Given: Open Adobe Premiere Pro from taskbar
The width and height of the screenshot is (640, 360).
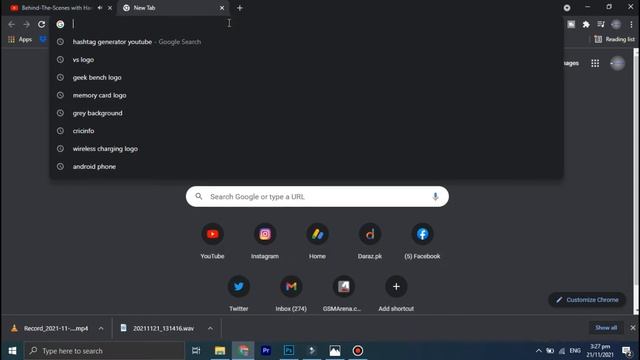Looking at the screenshot, I should [266, 351].
